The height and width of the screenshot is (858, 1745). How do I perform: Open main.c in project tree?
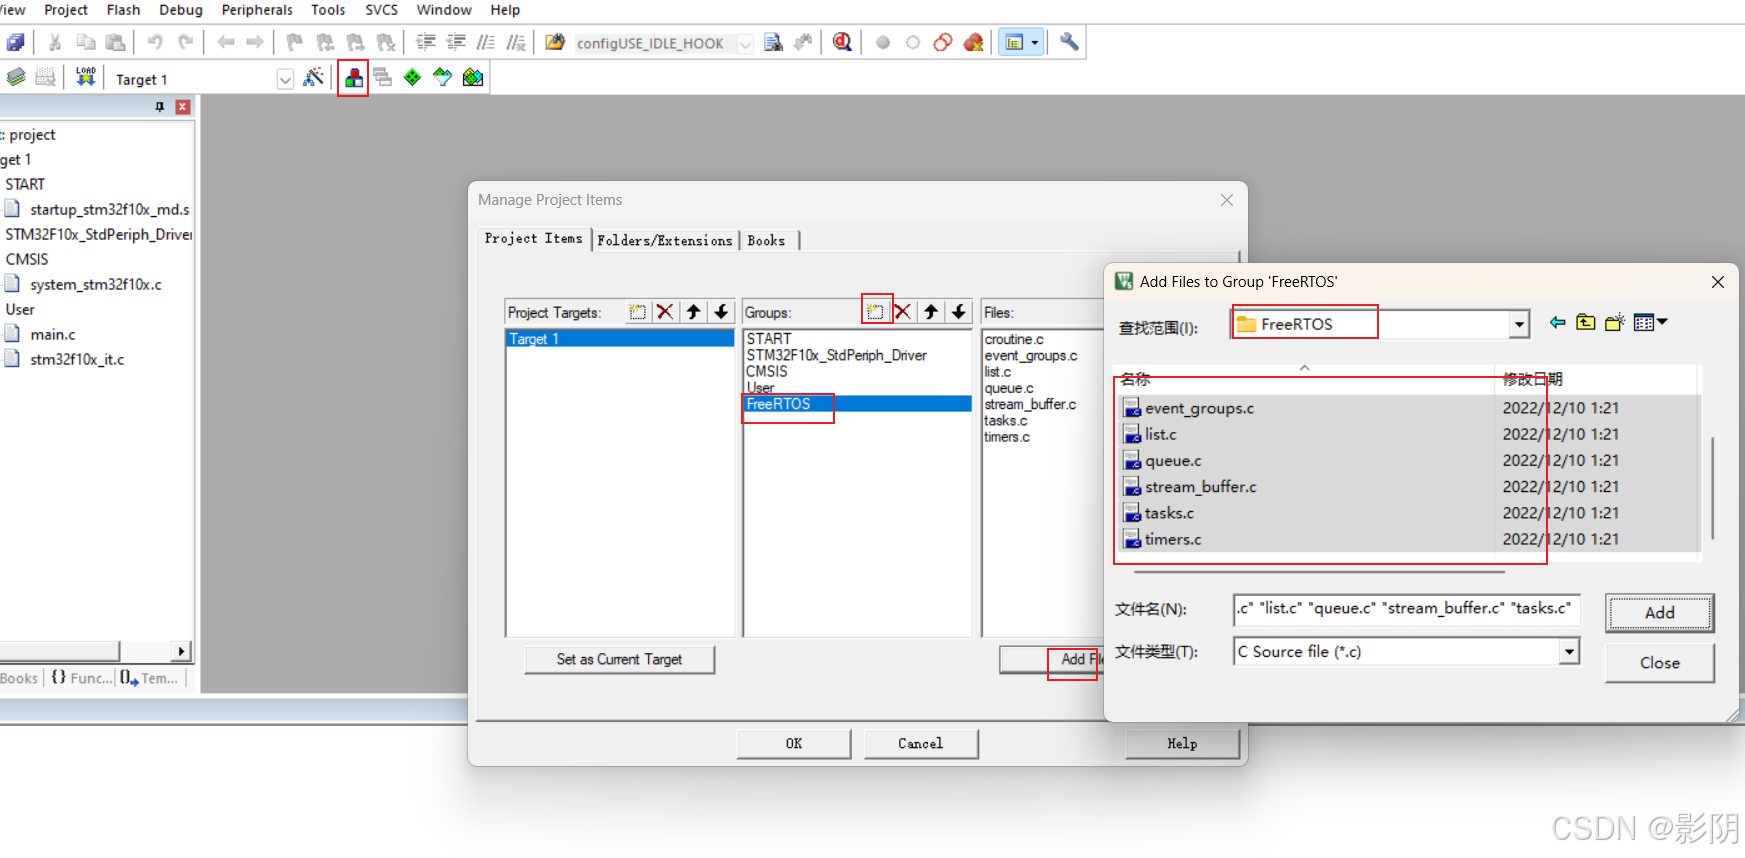[52, 335]
